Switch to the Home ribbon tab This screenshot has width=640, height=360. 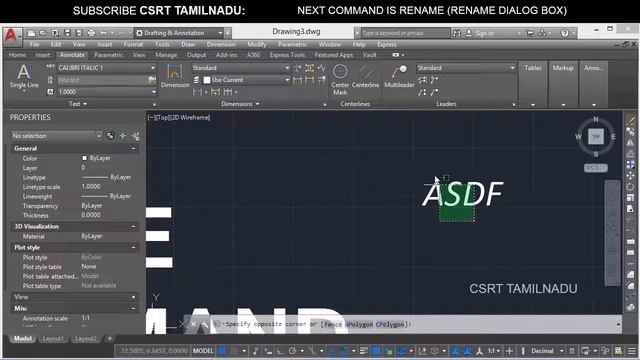[x=17, y=55]
